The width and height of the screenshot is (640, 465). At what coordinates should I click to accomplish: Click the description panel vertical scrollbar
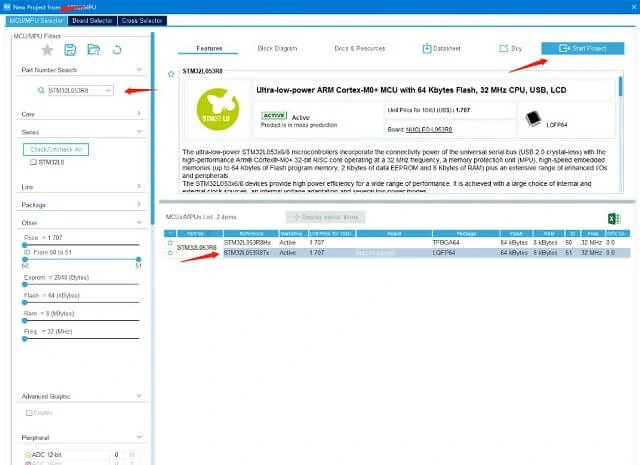pos(621,87)
